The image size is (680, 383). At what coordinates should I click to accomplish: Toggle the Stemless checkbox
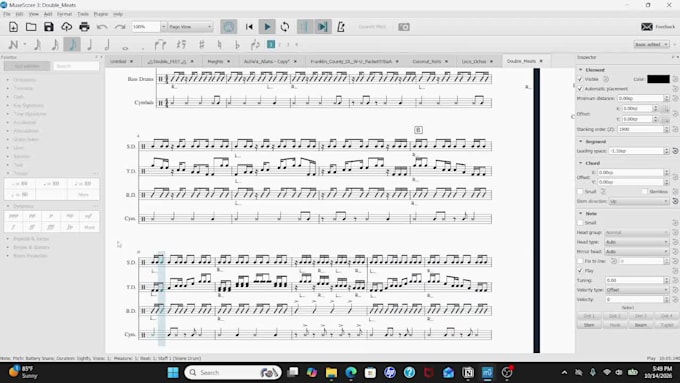pos(645,191)
